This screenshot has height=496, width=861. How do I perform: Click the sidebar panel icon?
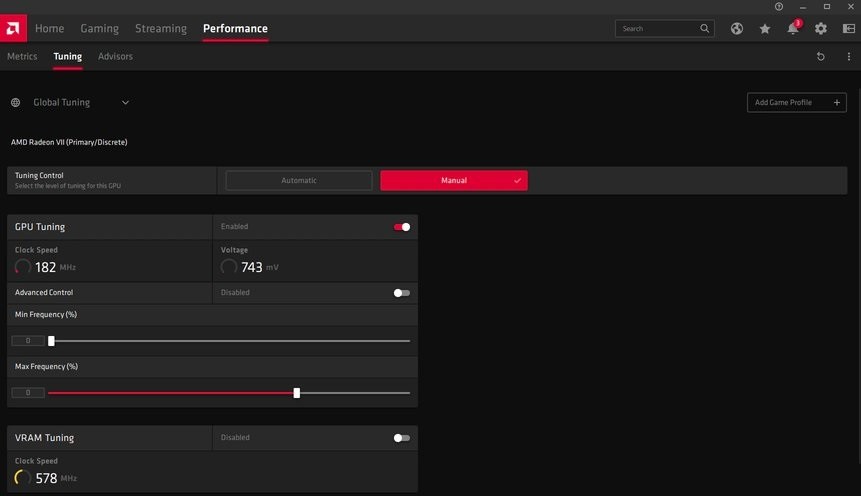point(848,29)
